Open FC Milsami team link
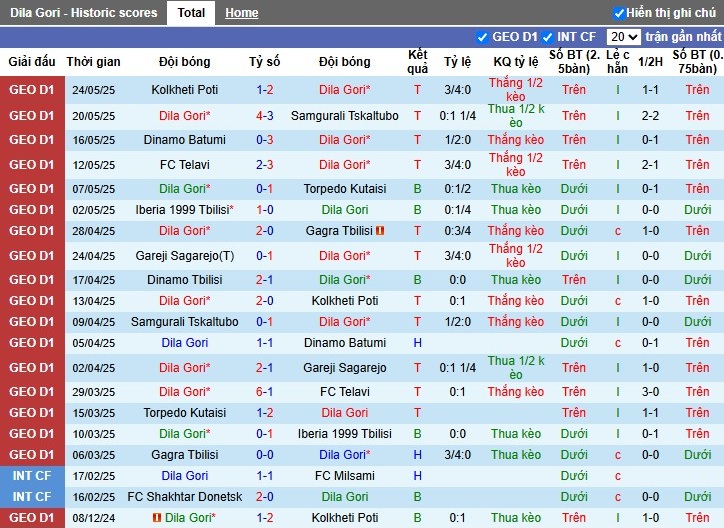The width and height of the screenshot is (724, 528). coord(345,475)
